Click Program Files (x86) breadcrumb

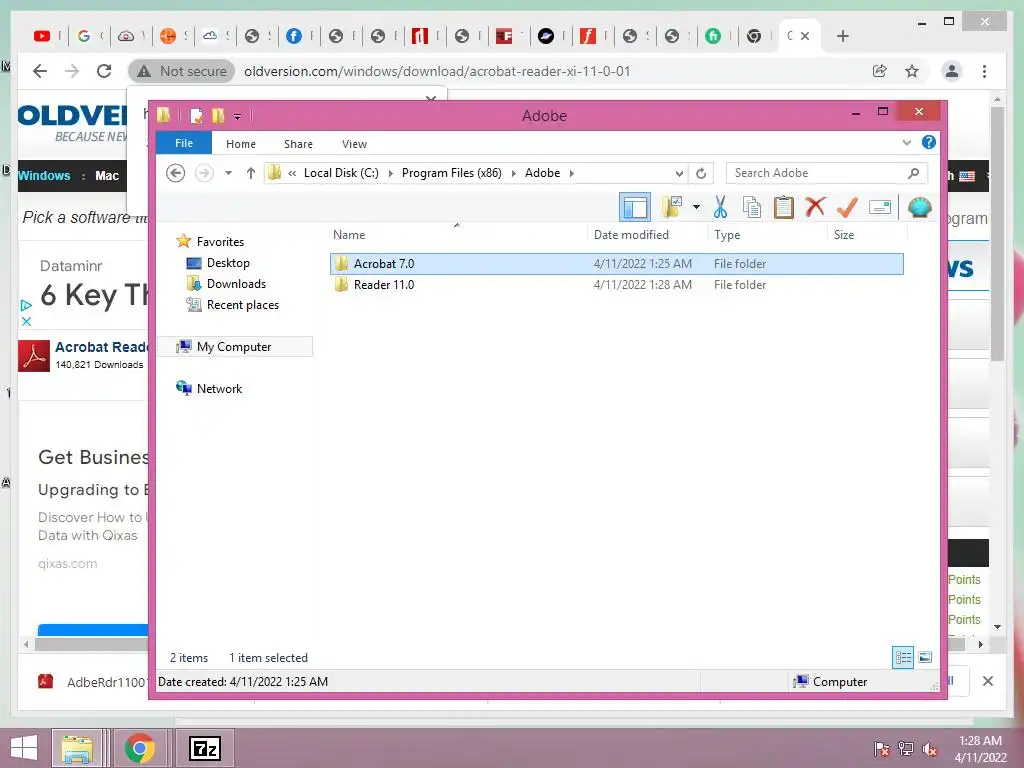coord(451,173)
